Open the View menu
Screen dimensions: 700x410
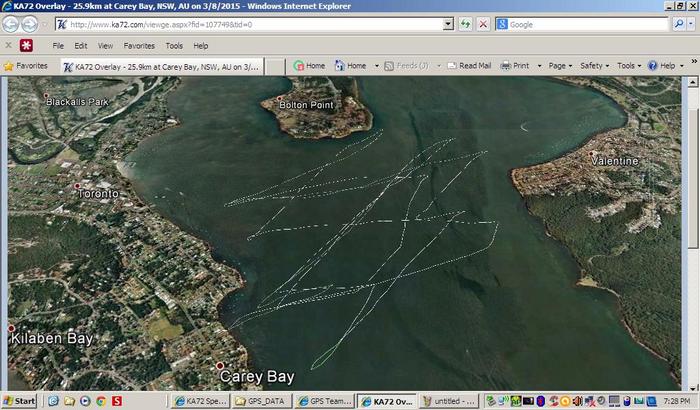click(105, 45)
